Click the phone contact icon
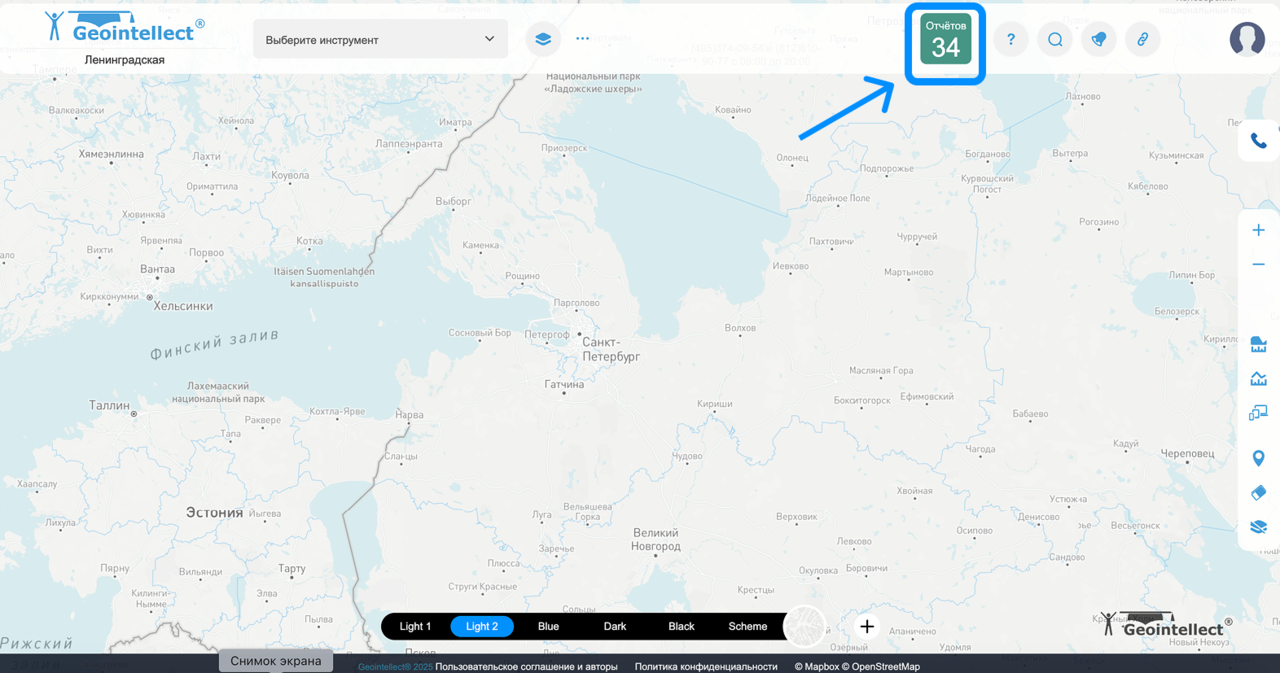1280x673 pixels. 1258,141
